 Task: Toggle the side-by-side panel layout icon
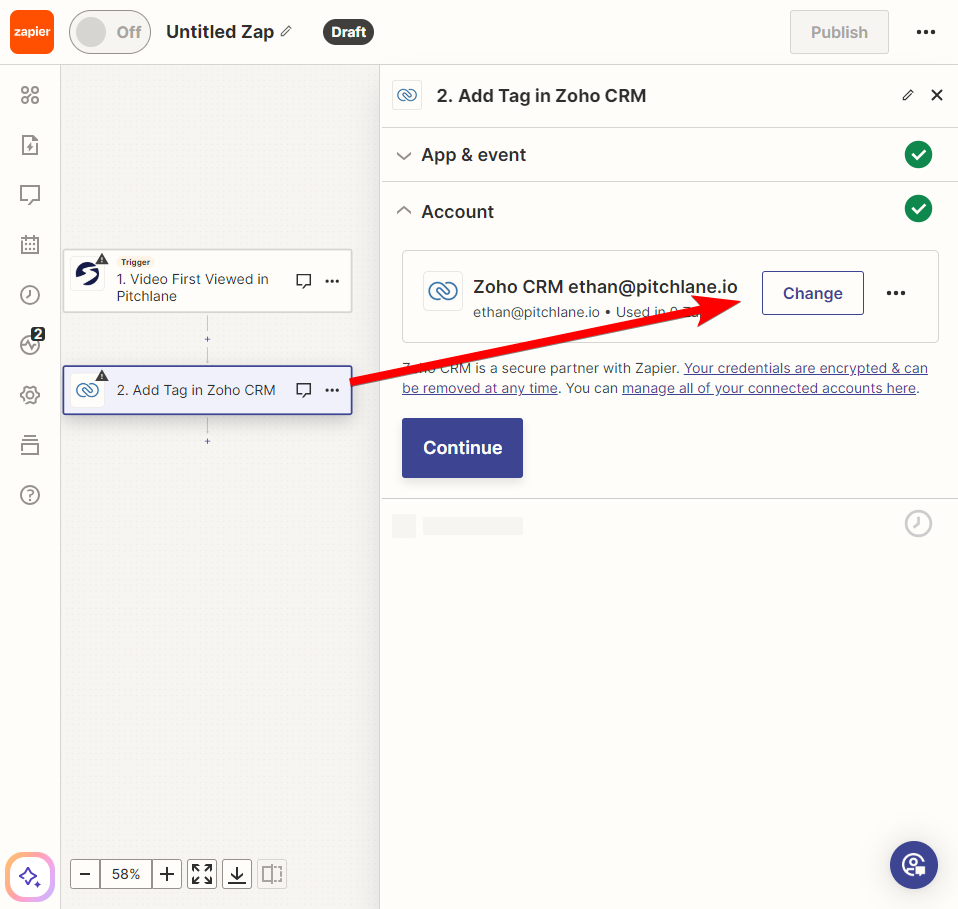272,874
